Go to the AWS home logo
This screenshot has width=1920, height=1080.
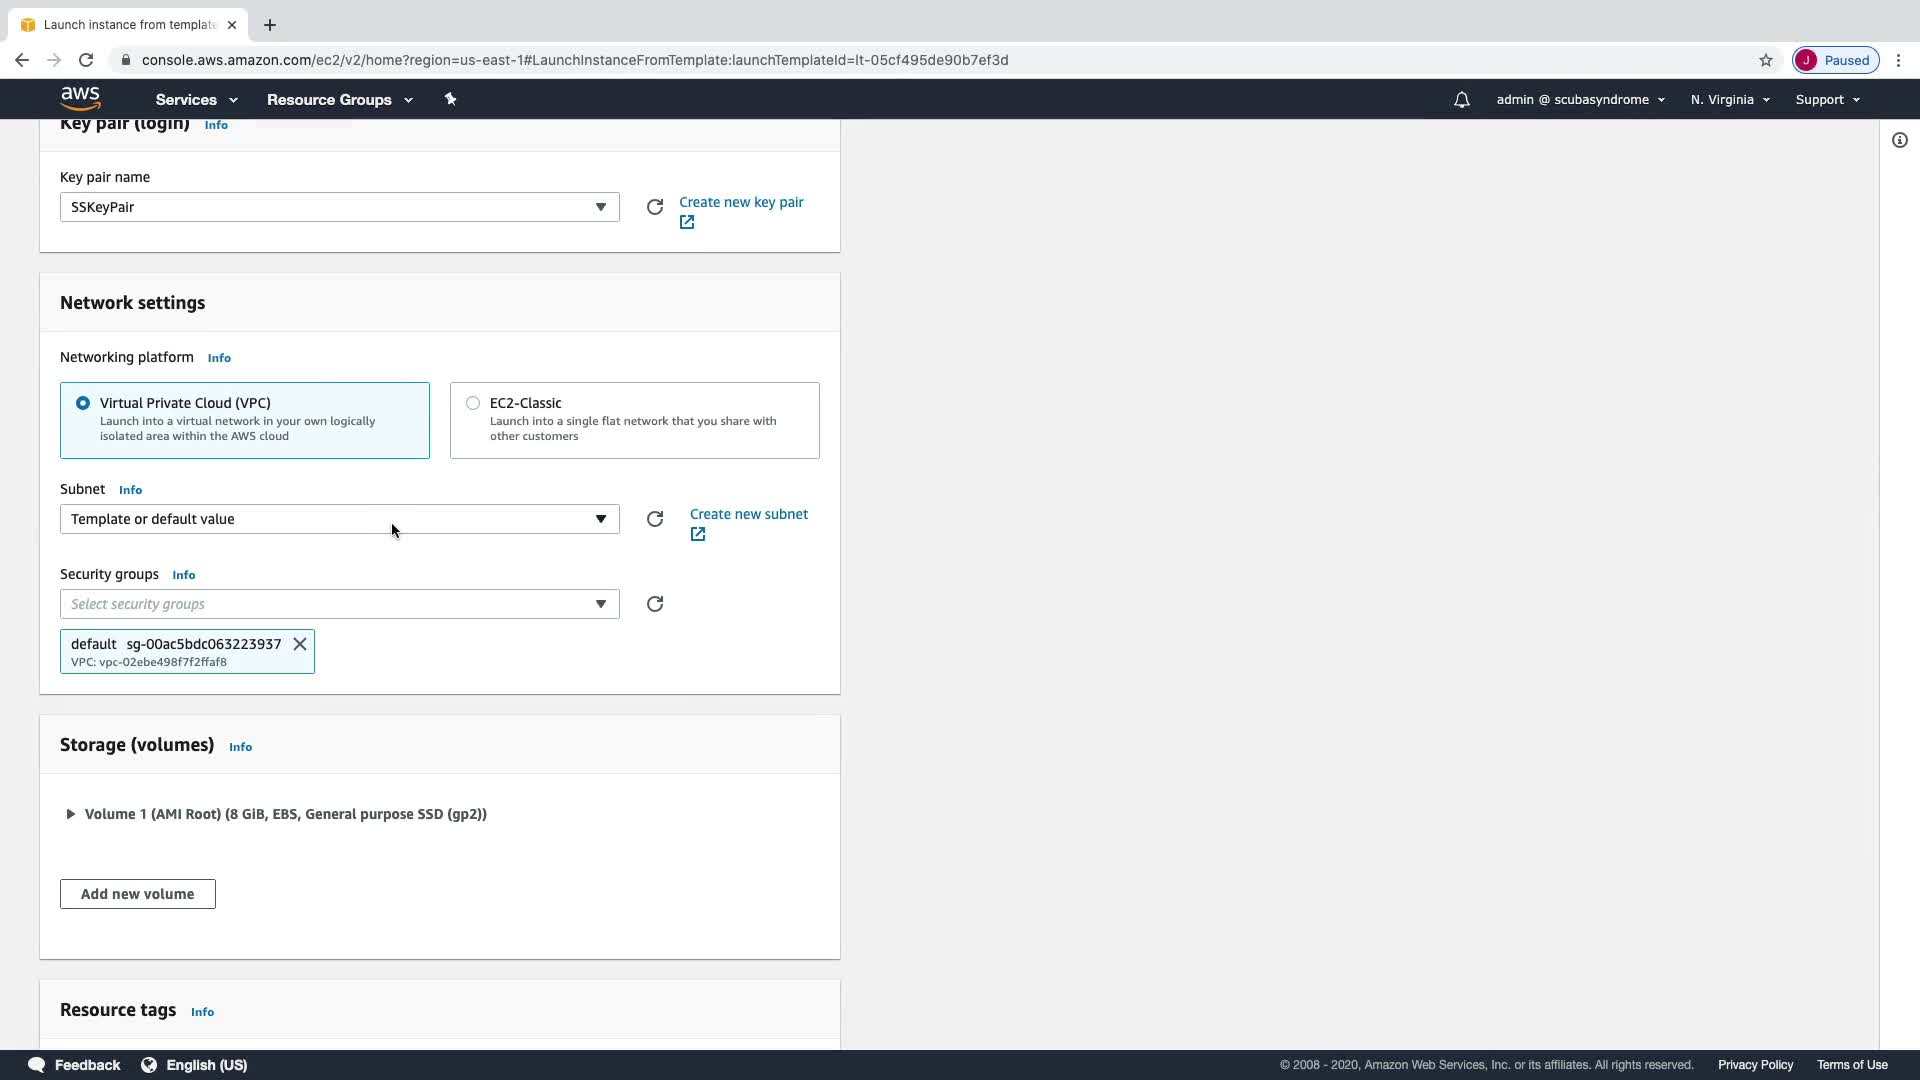click(80, 98)
